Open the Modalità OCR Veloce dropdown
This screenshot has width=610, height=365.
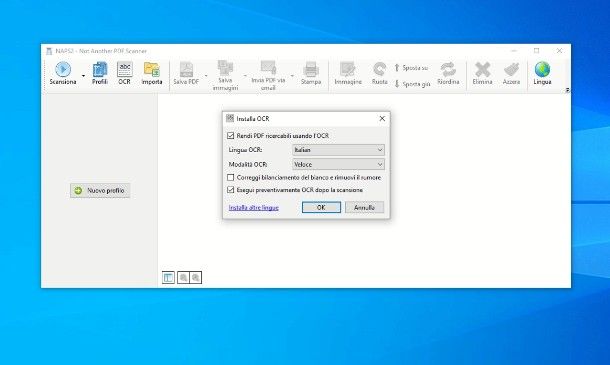pyautogui.click(x=338, y=164)
